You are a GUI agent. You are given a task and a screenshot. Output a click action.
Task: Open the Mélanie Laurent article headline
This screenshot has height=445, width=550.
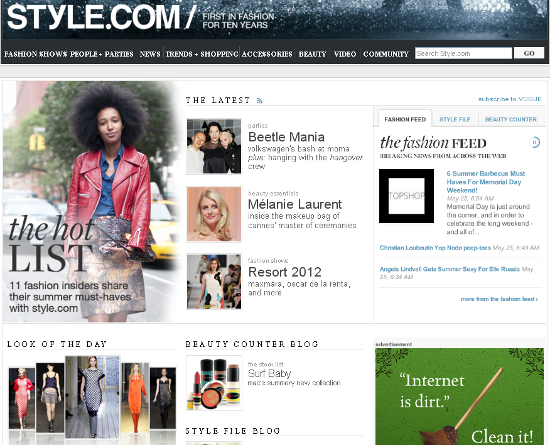point(295,204)
